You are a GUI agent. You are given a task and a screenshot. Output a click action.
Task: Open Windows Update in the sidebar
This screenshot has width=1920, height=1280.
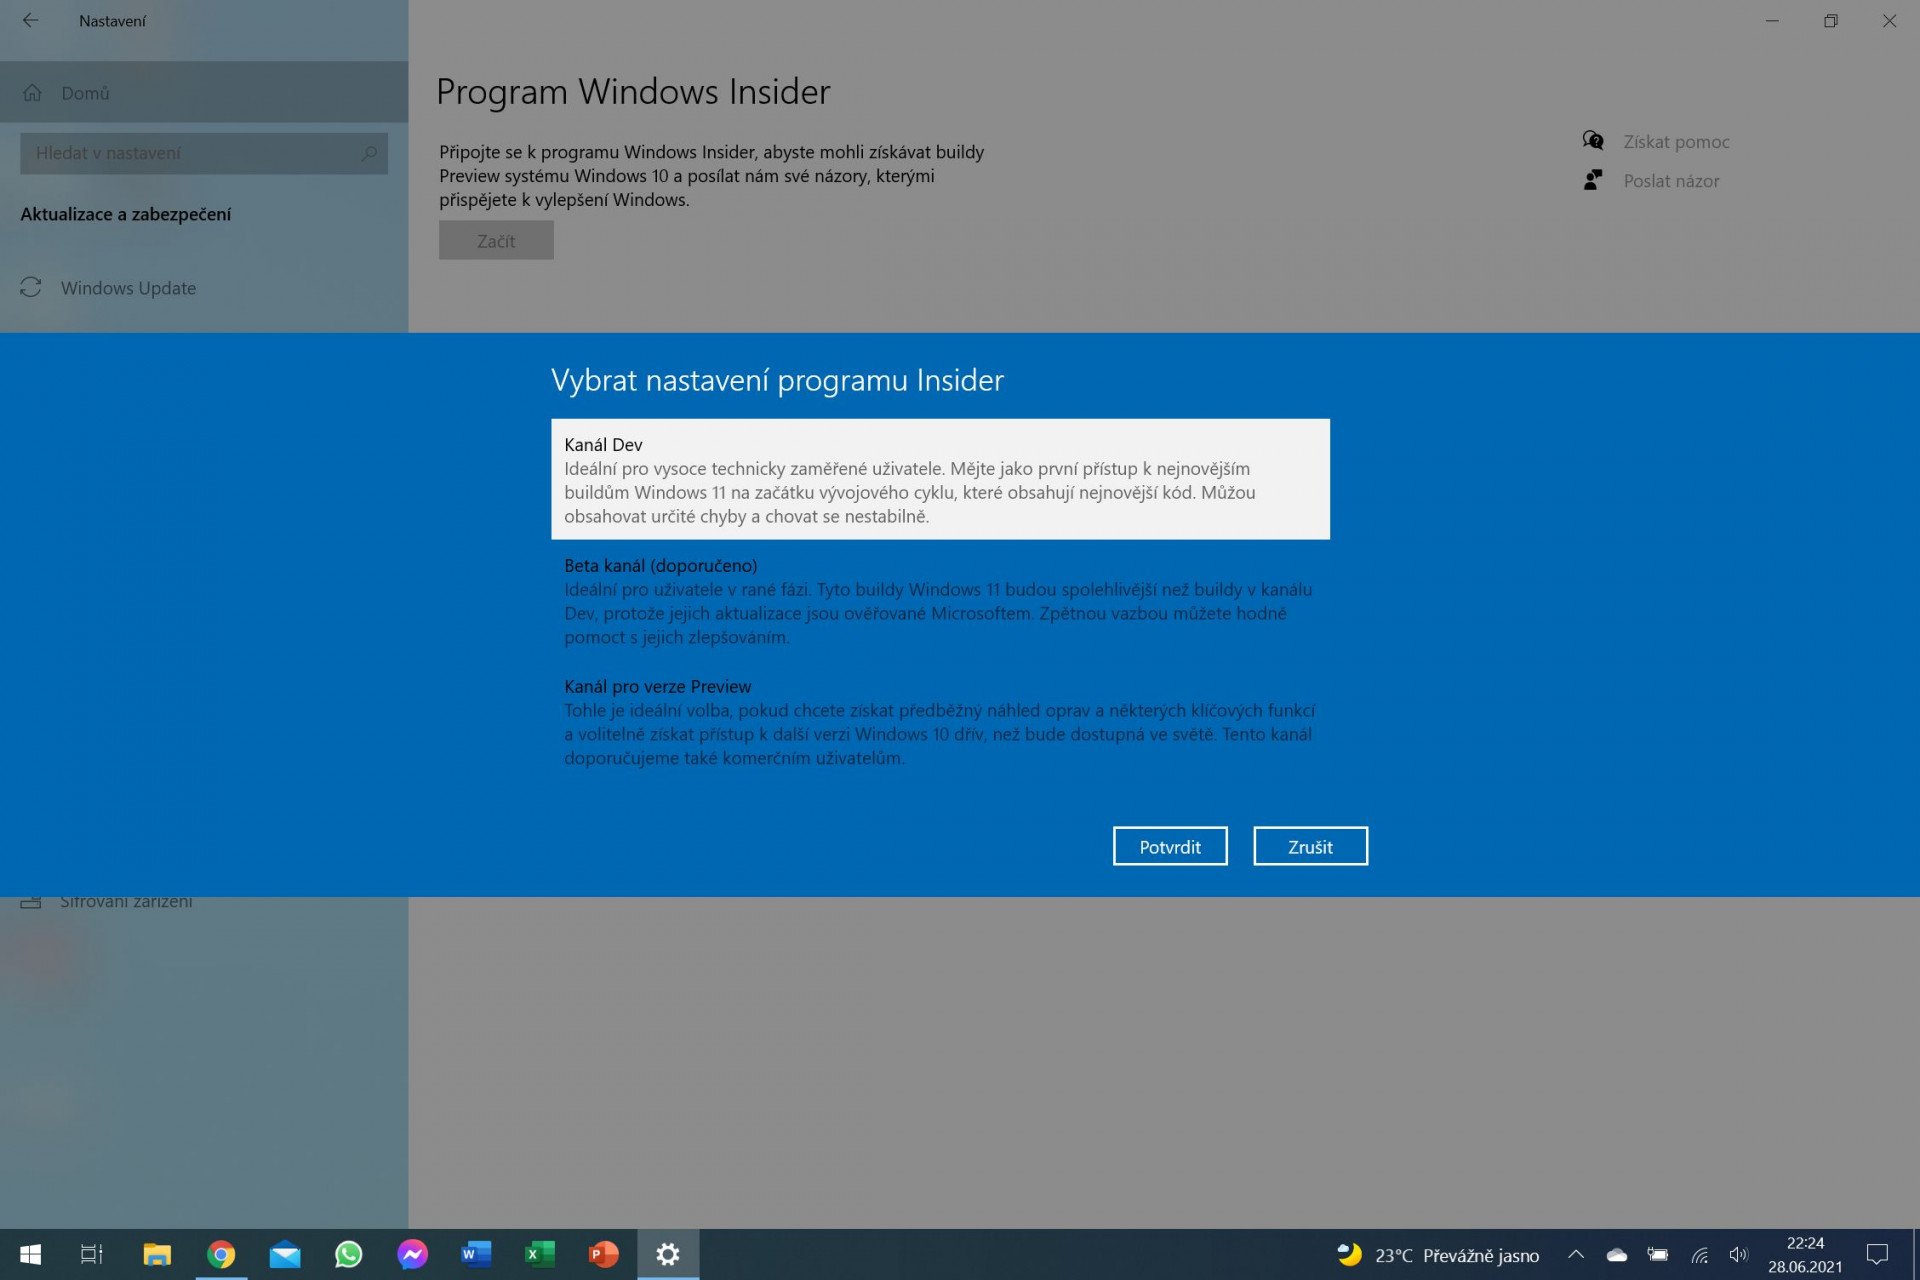[204, 288]
